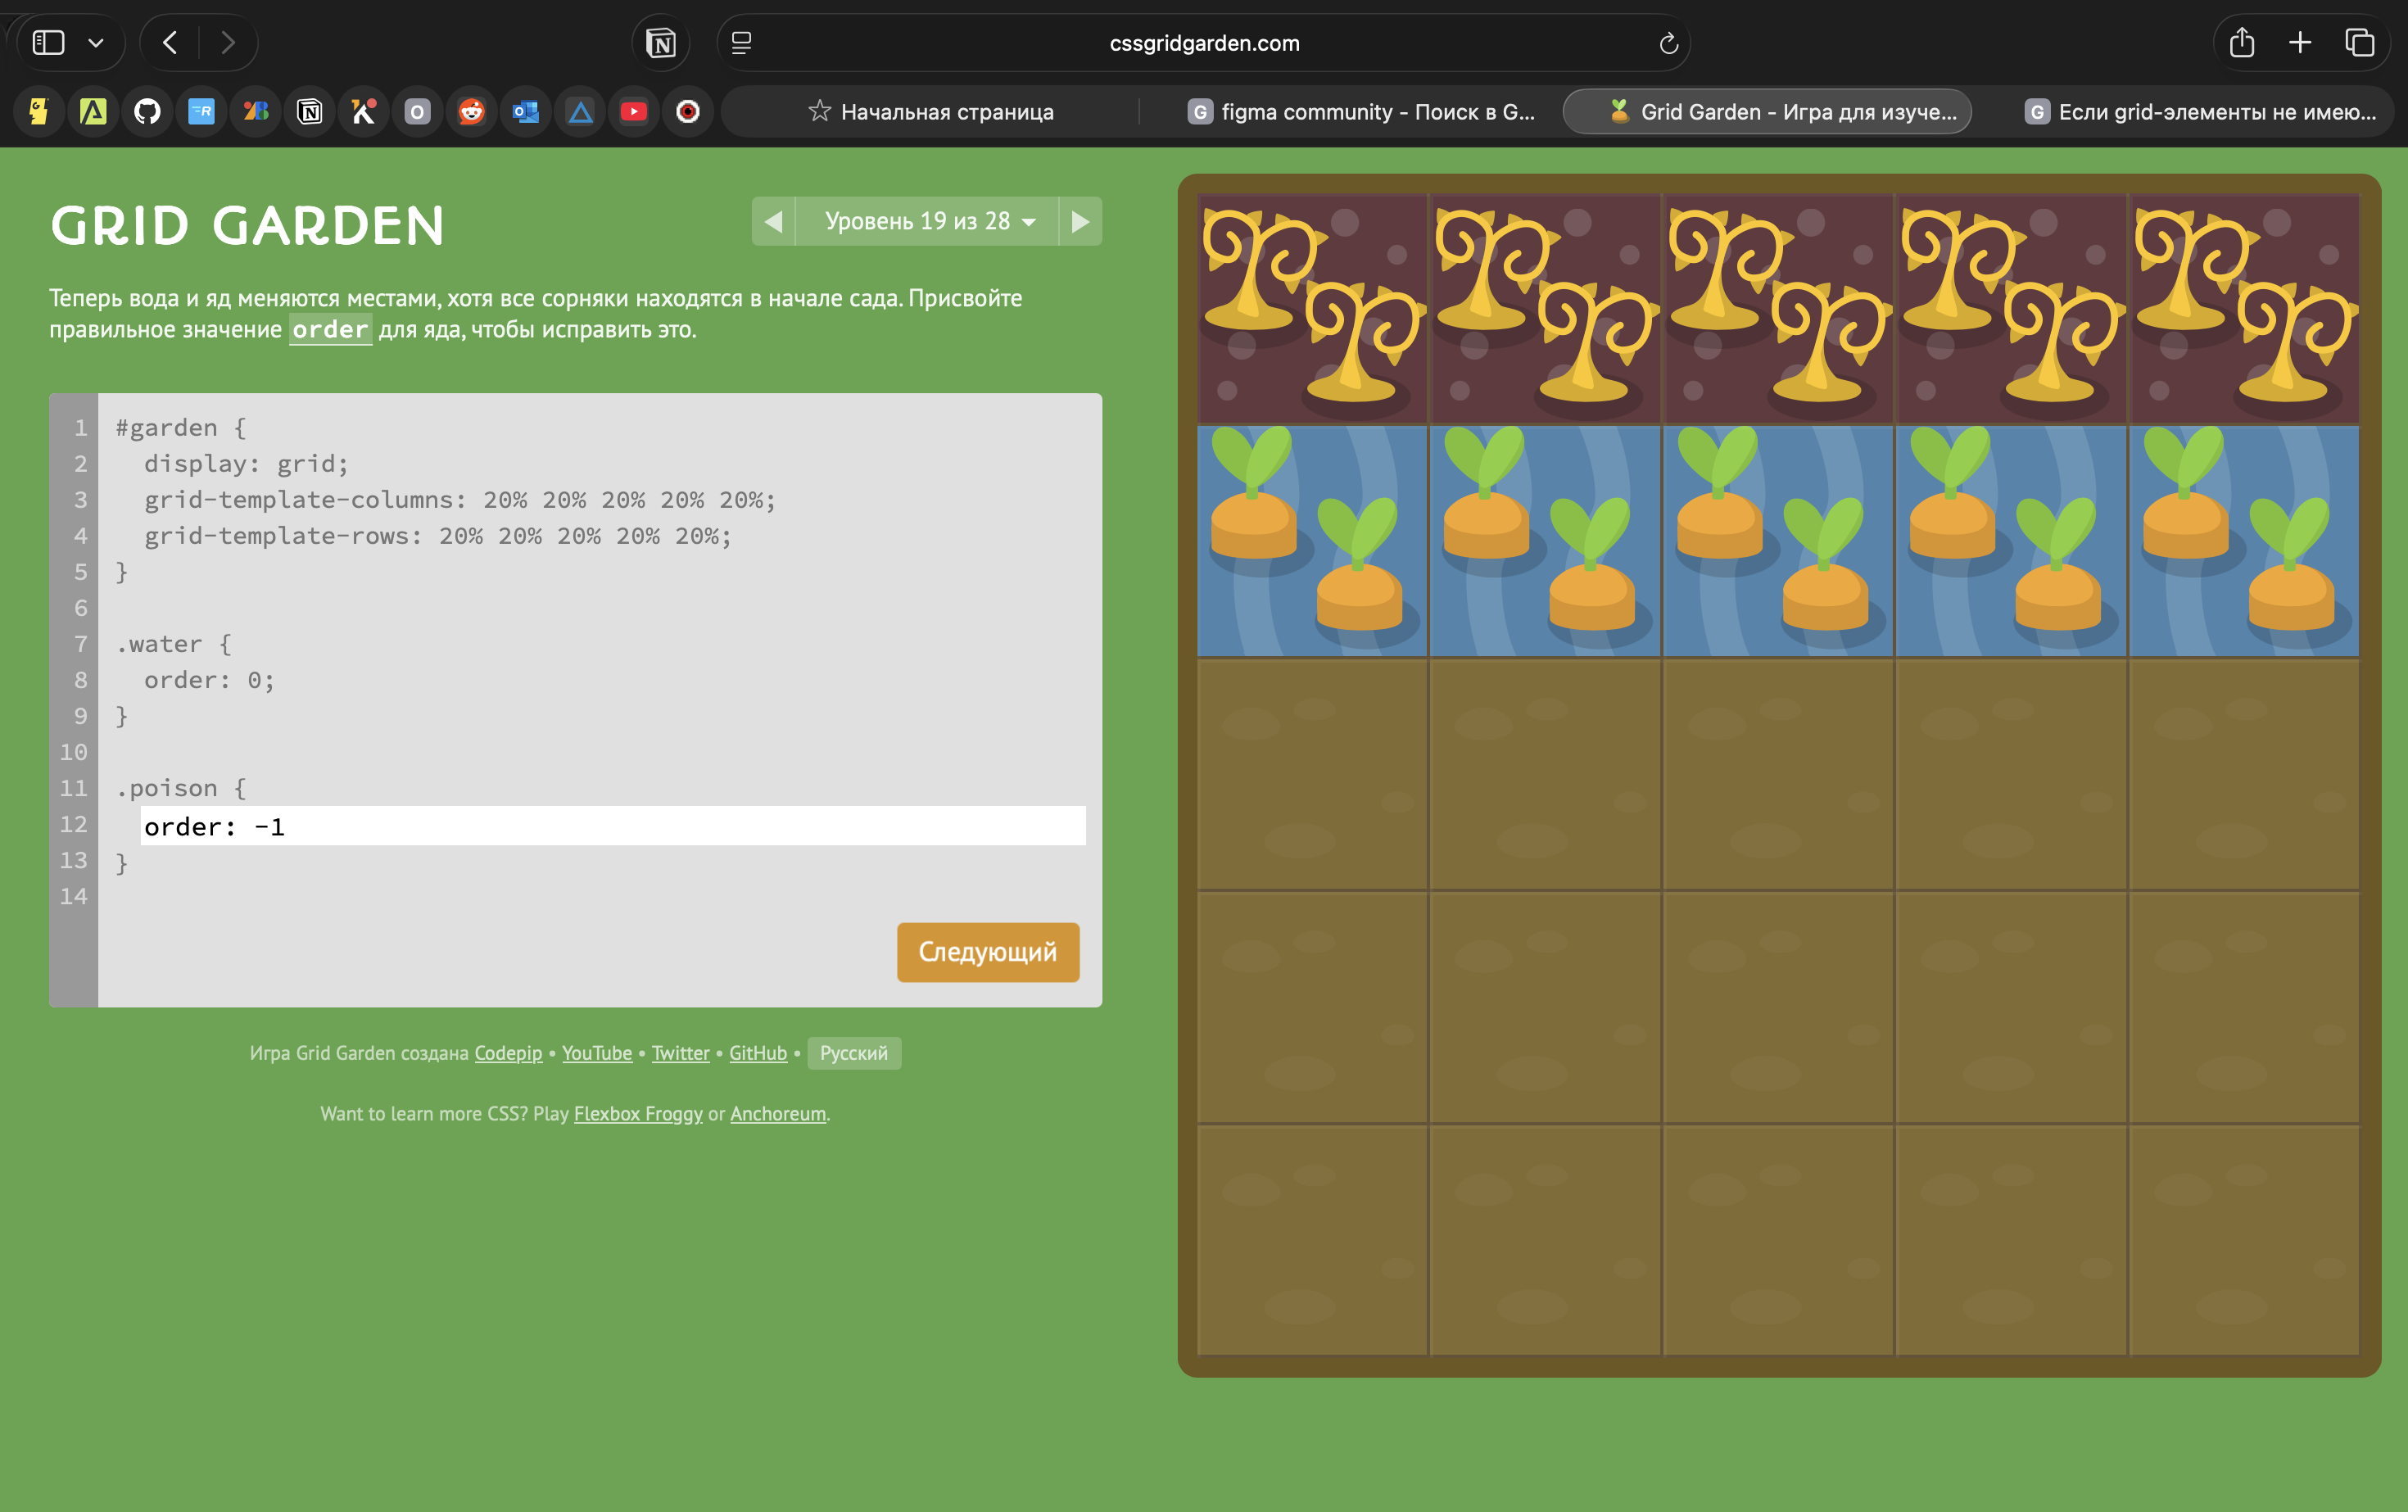This screenshot has height=1512, width=2408.
Task: Click the Share icon in browser toolbar
Action: (x=2241, y=43)
